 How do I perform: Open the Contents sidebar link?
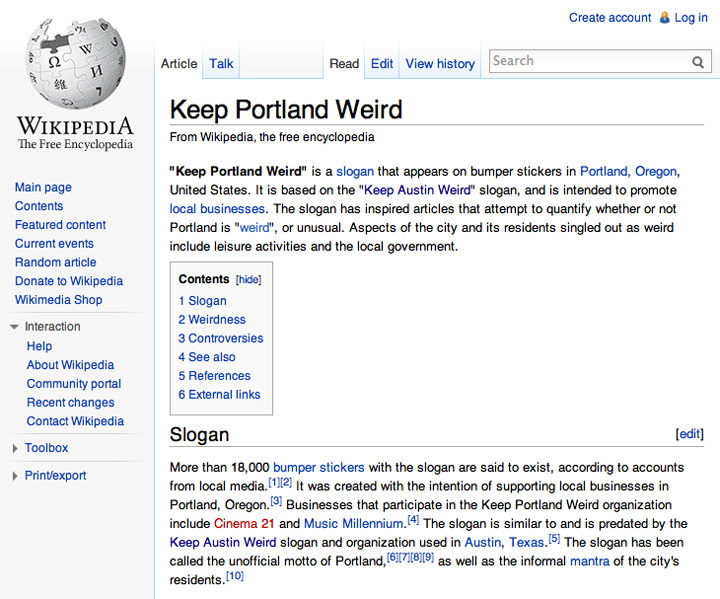tap(39, 206)
